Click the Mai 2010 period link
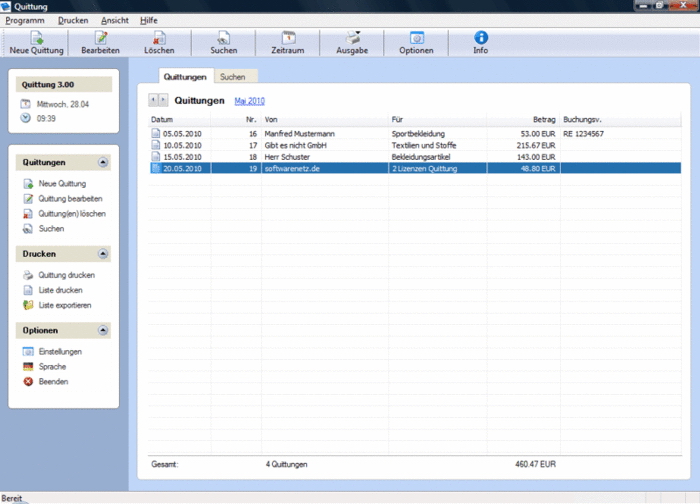The height and width of the screenshot is (504, 700). pos(249,101)
